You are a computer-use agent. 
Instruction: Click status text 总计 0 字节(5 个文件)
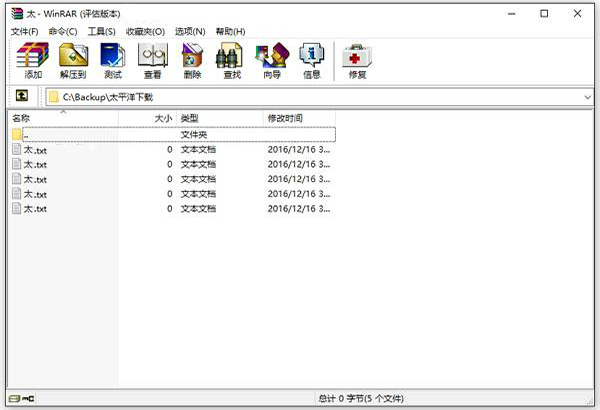[x=361, y=399]
